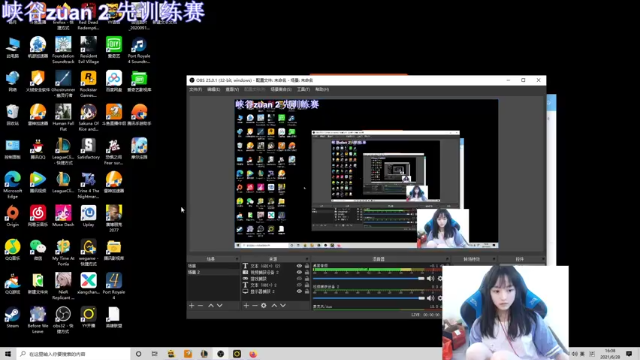Open the notification center icon
640x360 pixels.
[x=629, y=354]
